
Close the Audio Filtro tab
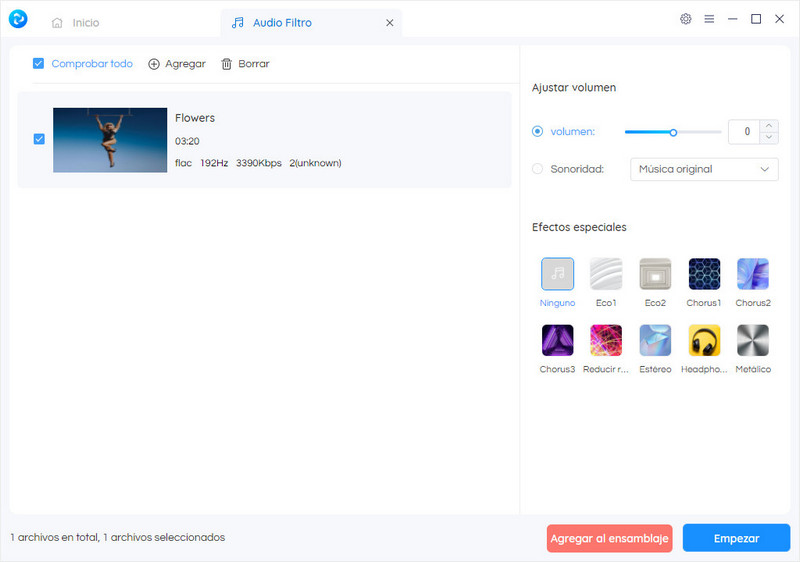389,22
